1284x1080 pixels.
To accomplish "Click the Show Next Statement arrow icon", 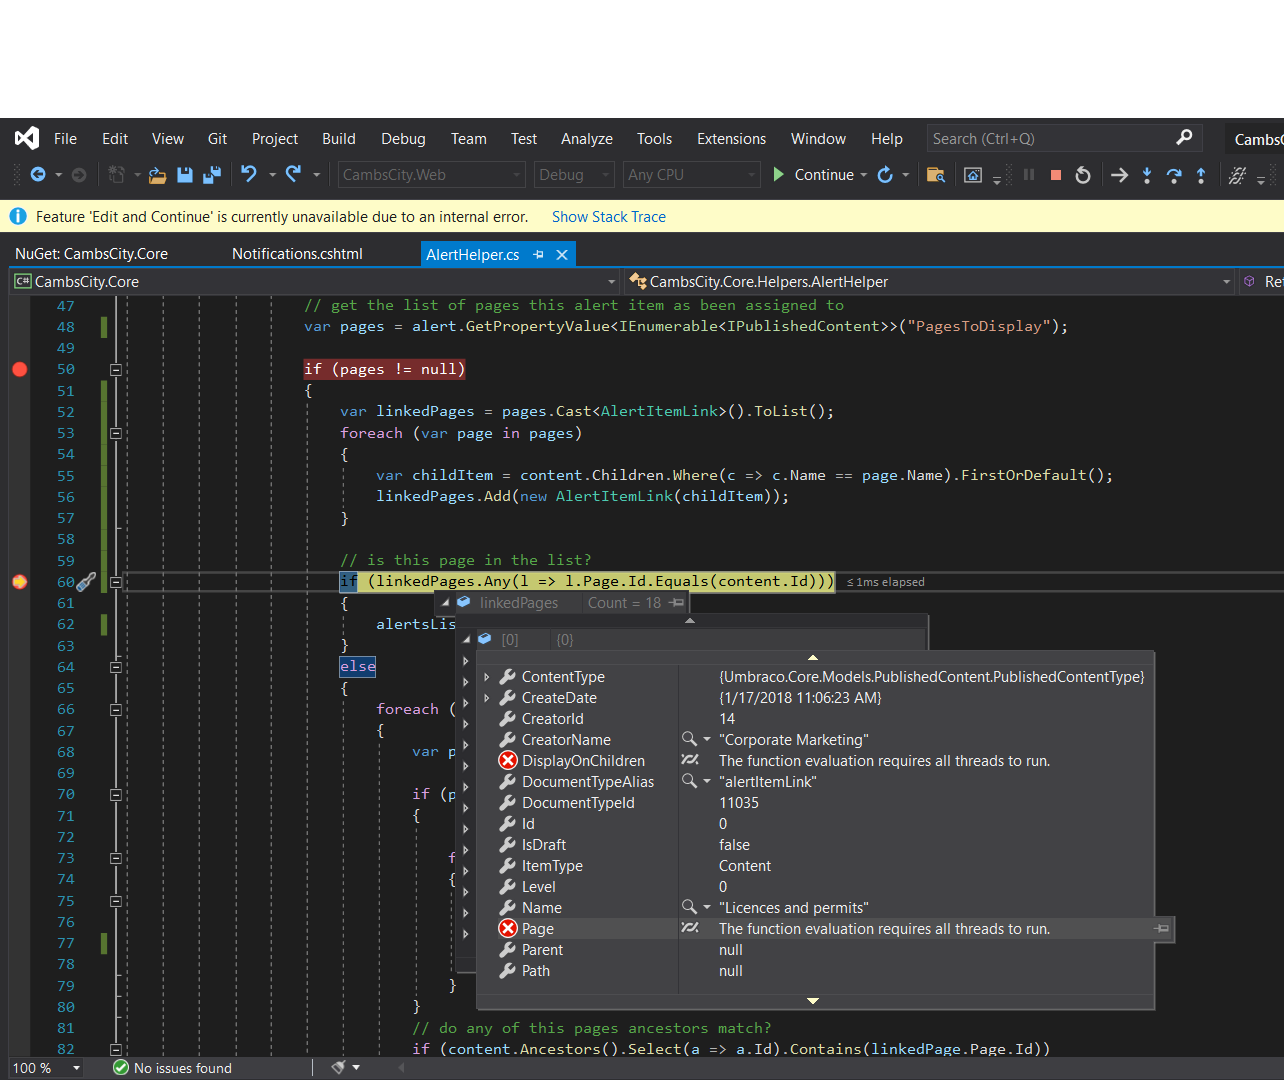I will pos(1120,175).
